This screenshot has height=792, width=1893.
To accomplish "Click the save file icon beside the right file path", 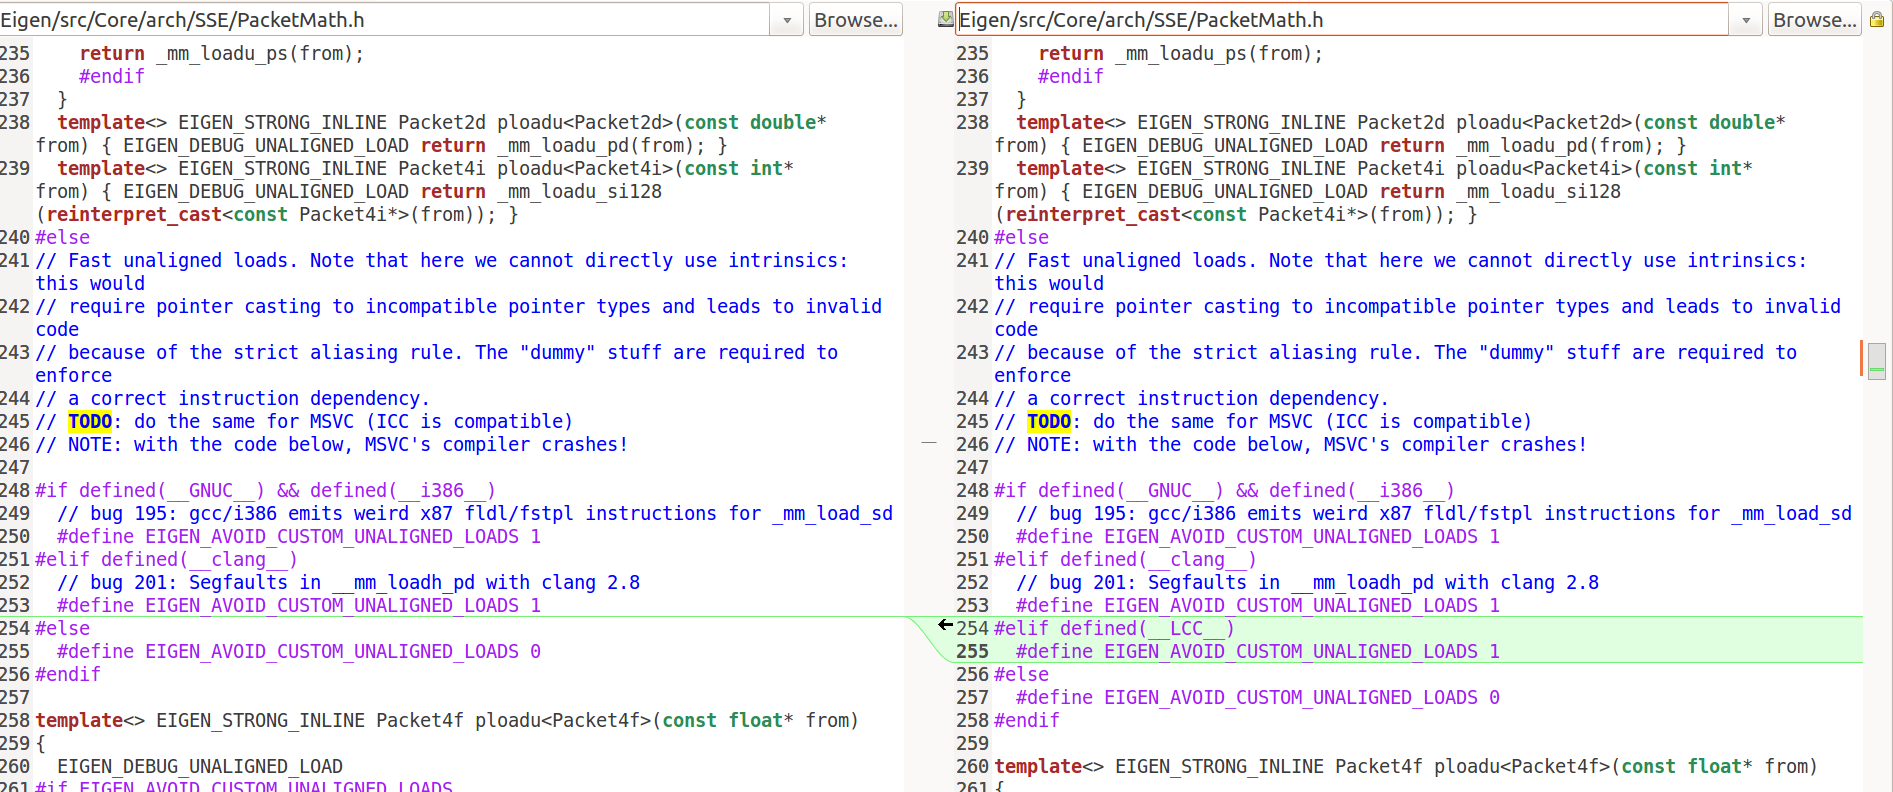I will point(945,19).
